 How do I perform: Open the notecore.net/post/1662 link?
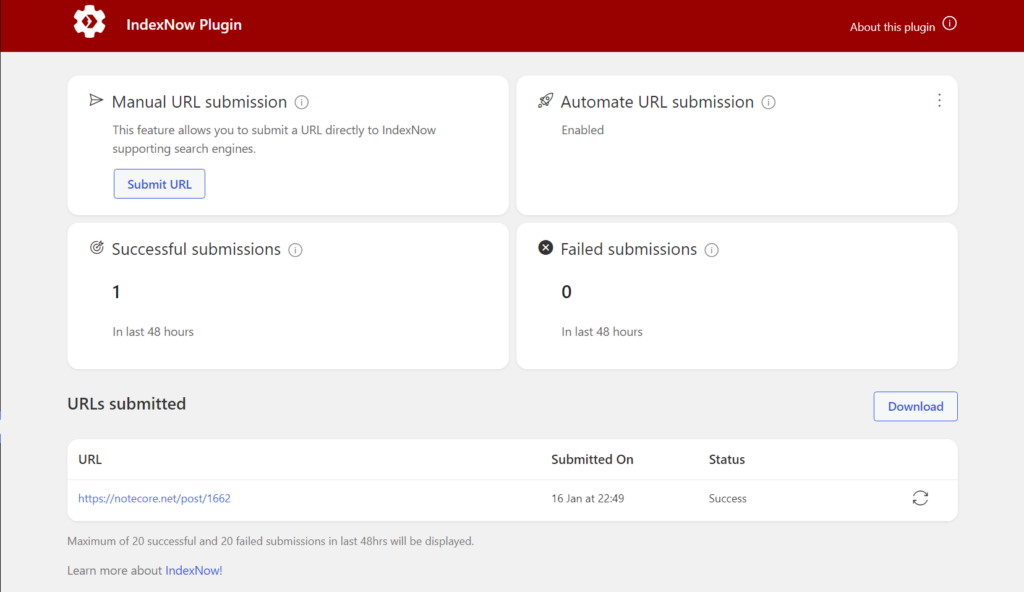click(154, 499)
